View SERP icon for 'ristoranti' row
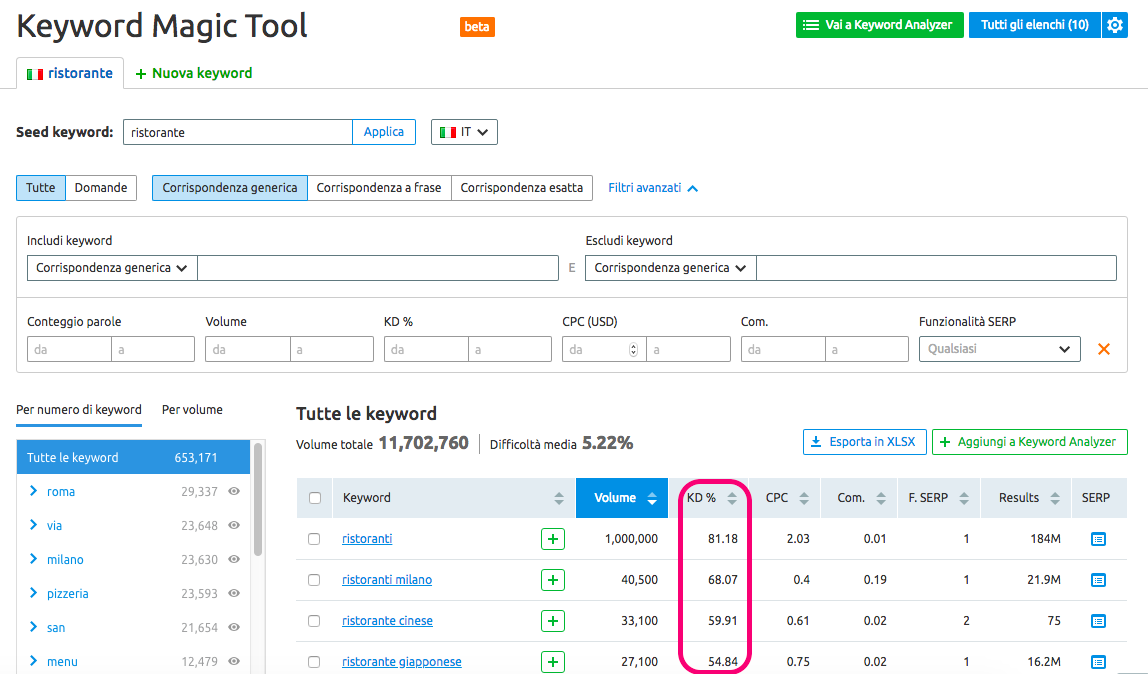The width and height of the screenshot is (1148, 674). (x=1098, y=539)
